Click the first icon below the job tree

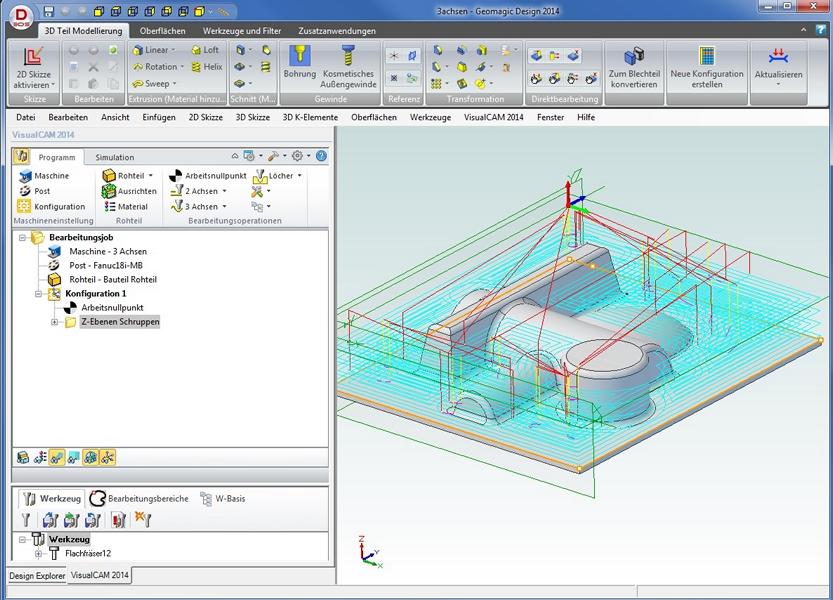(x=23, y=458)
